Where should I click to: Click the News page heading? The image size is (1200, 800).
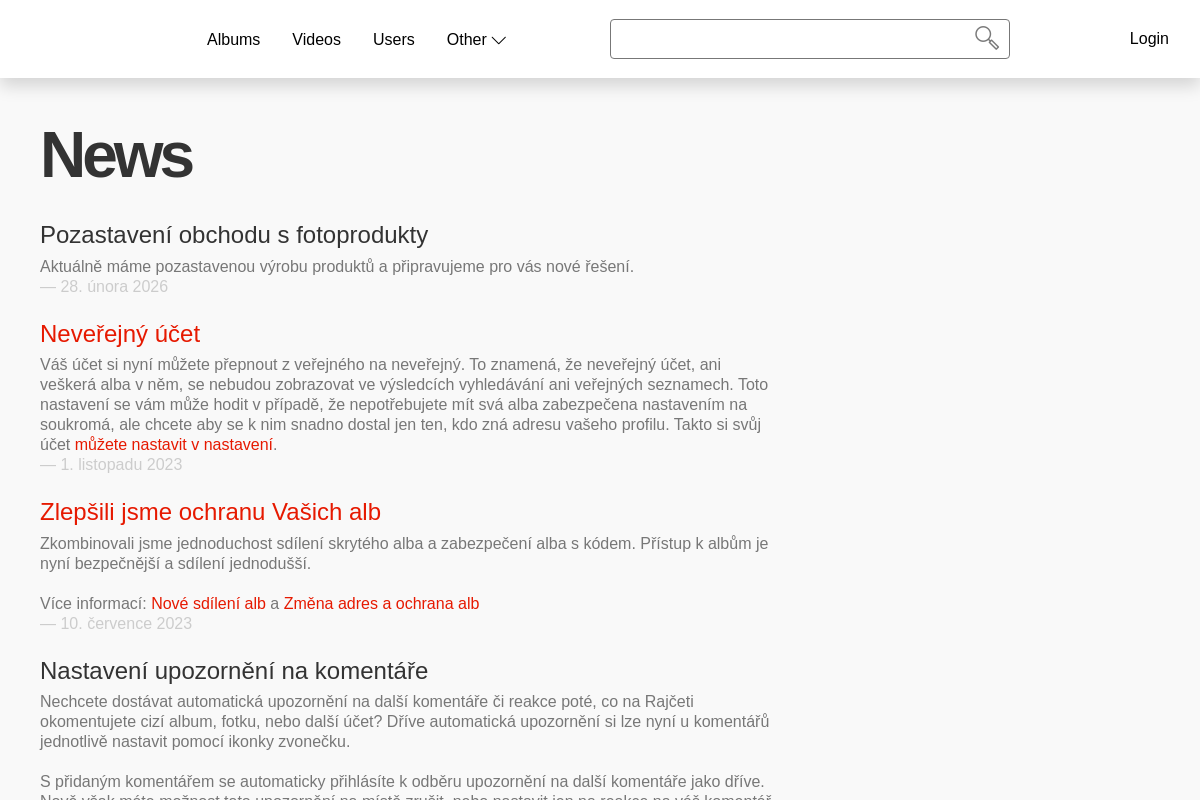[115, 155]
